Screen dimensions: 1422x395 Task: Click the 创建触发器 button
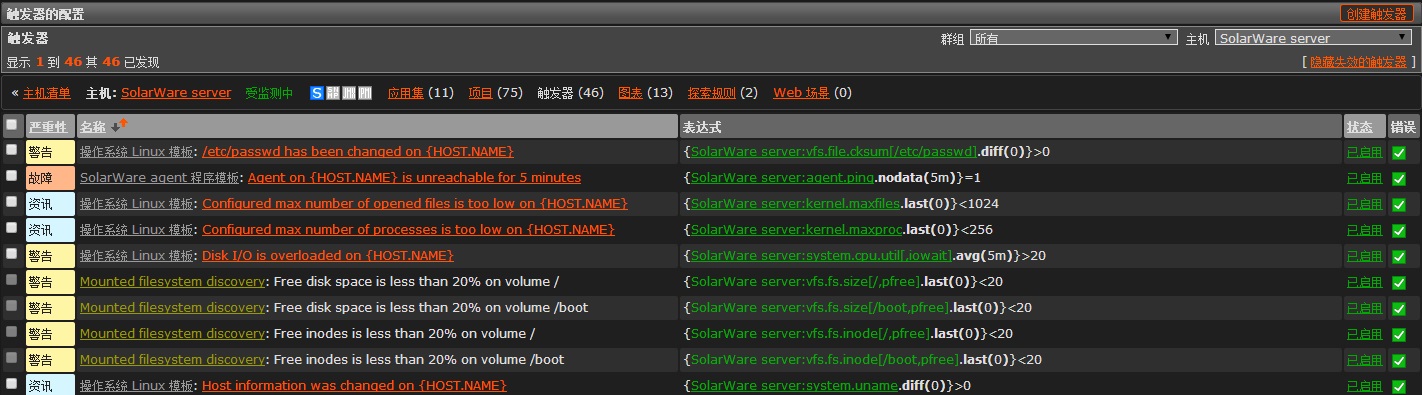click(1377, 14)
